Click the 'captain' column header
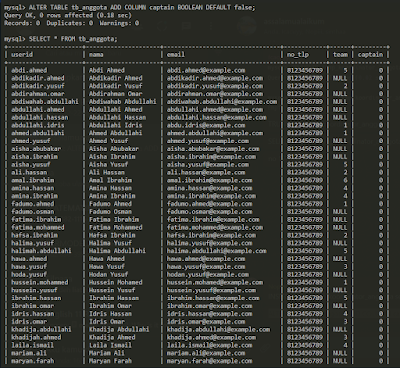The height and width of the screenshot is (368, 400). (370, 54)
